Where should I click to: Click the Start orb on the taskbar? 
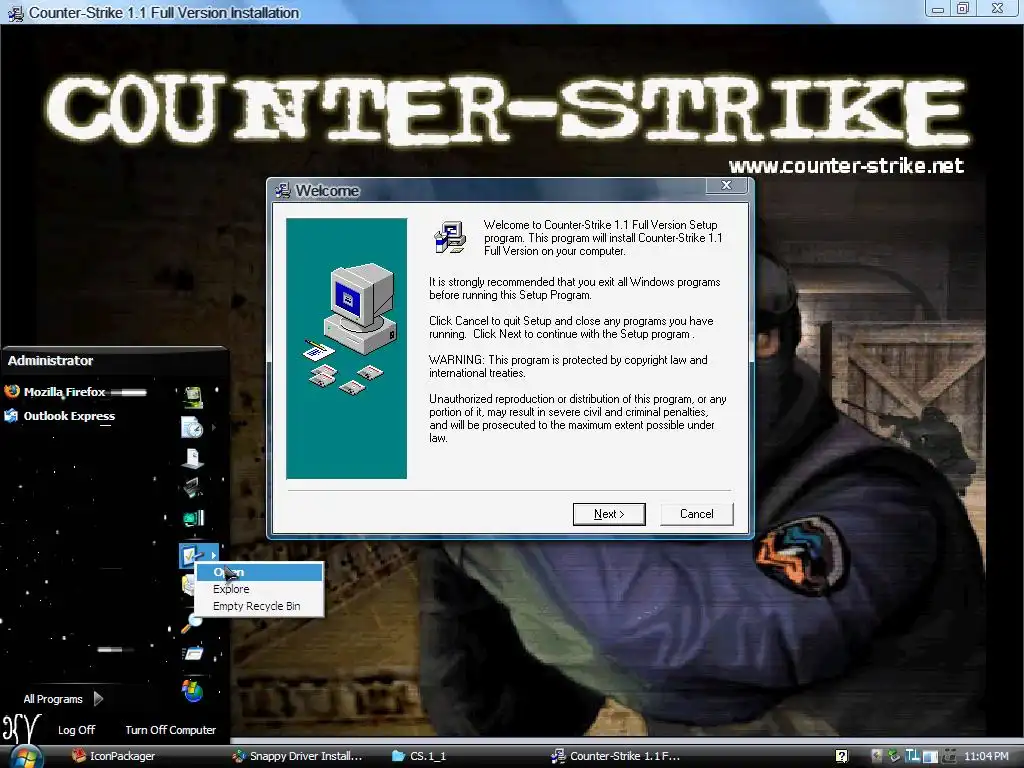point(25,758)
